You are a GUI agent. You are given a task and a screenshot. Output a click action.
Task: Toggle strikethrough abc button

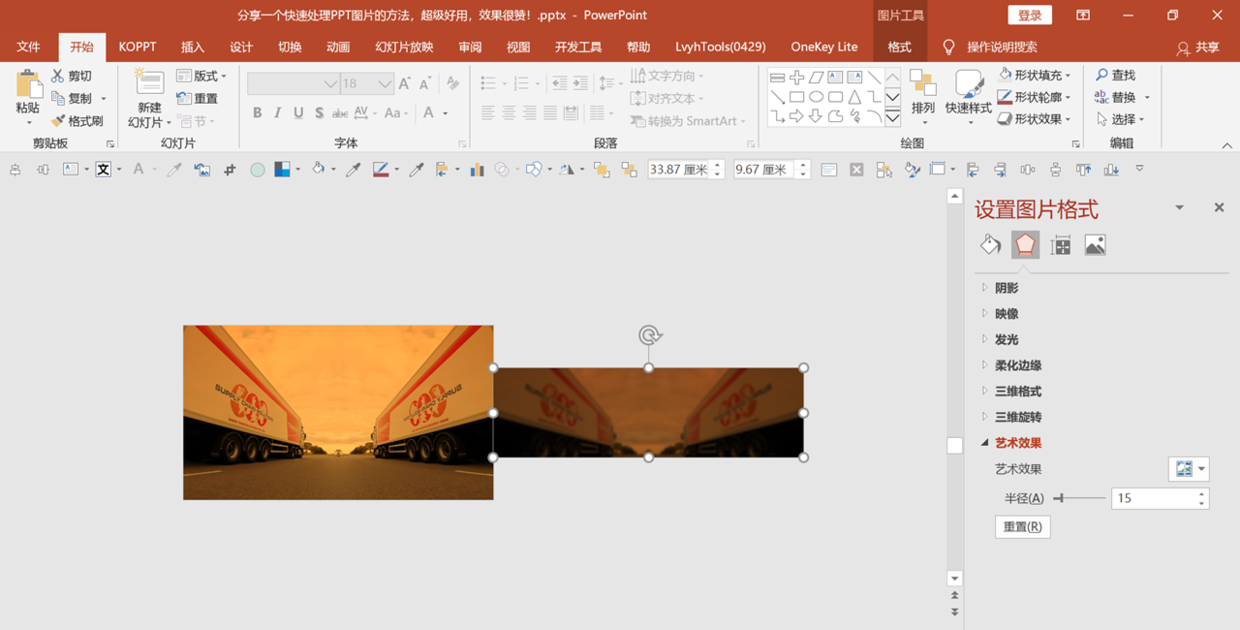340,113
